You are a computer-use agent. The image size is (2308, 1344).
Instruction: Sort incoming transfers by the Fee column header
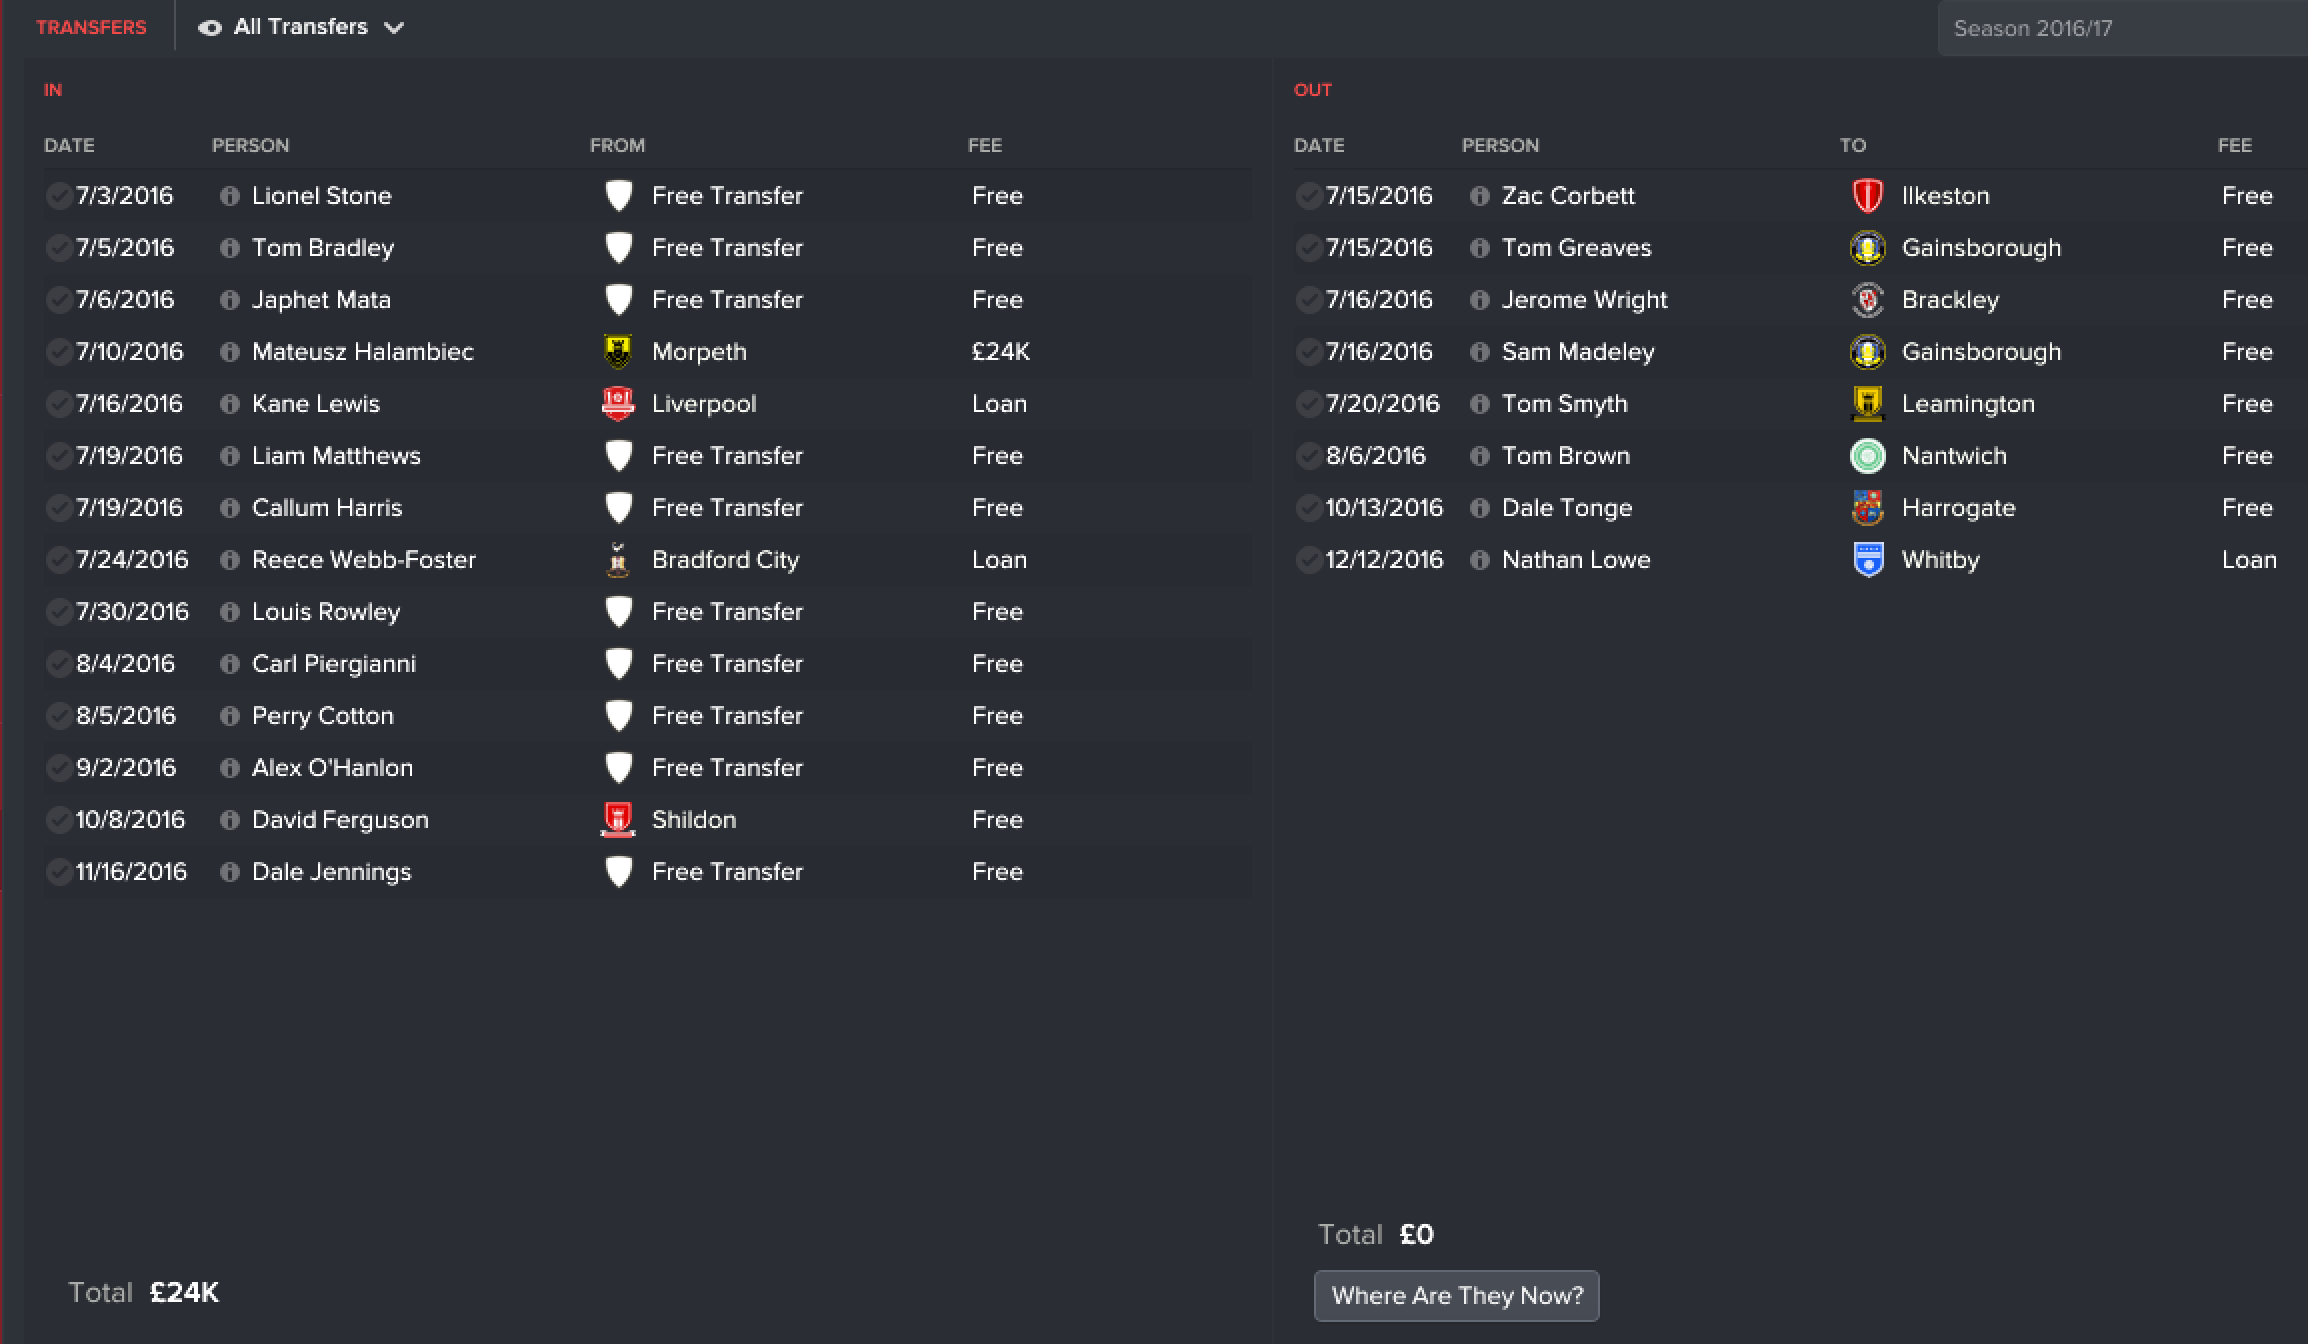pyautogui.click(x=985, y=145)
